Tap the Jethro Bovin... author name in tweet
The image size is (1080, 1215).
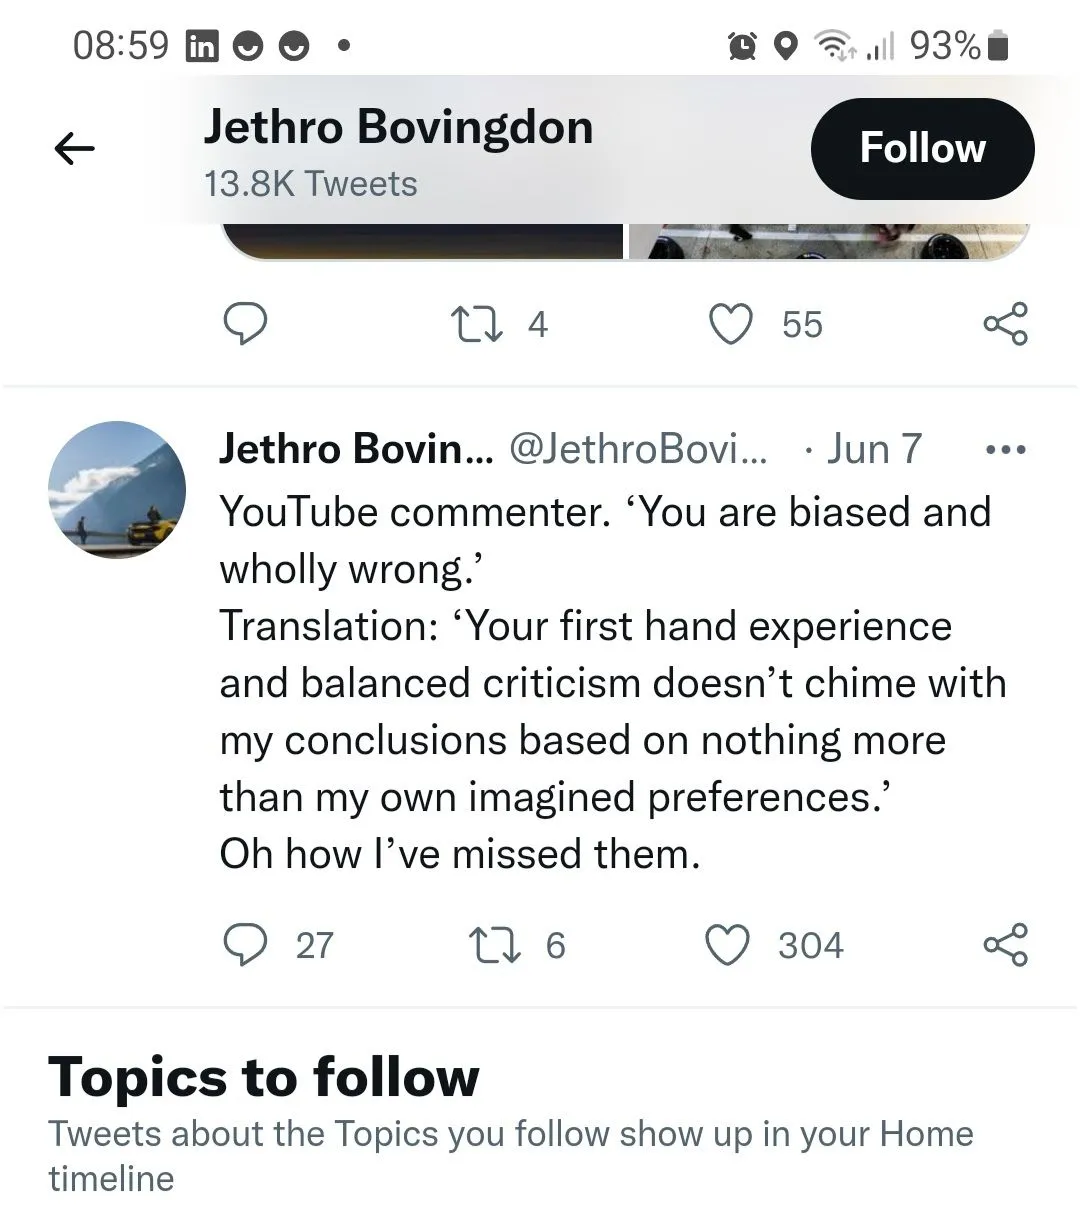point(356,449)
